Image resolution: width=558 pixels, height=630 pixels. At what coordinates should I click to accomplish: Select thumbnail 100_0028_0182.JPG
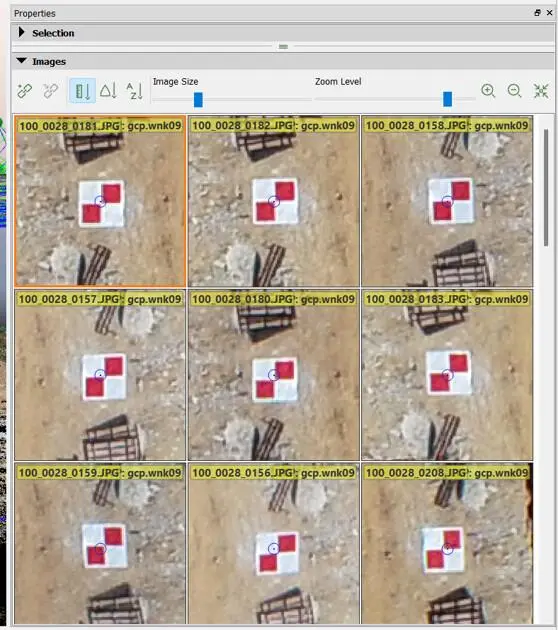pyautogui.click(x=274, y=201)
